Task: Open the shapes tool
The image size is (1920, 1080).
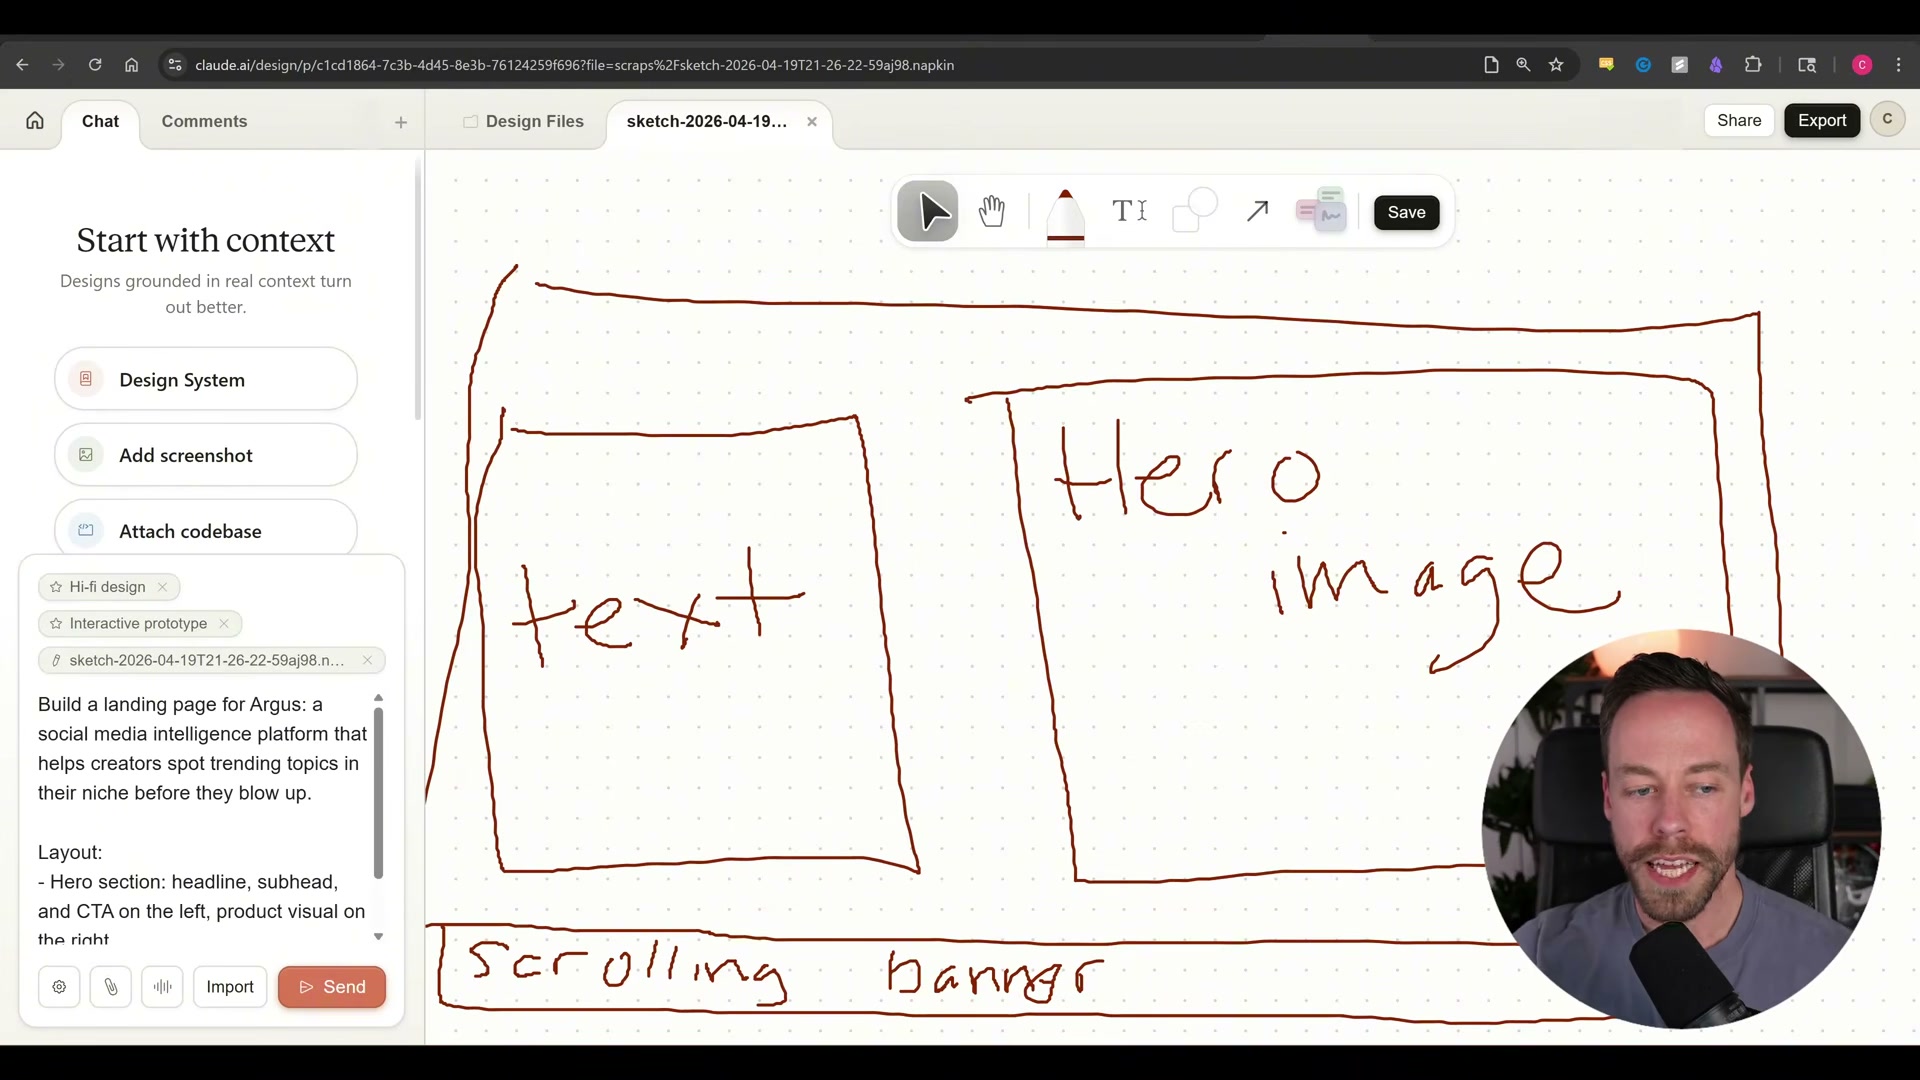Action: [x=1195, y=211]
